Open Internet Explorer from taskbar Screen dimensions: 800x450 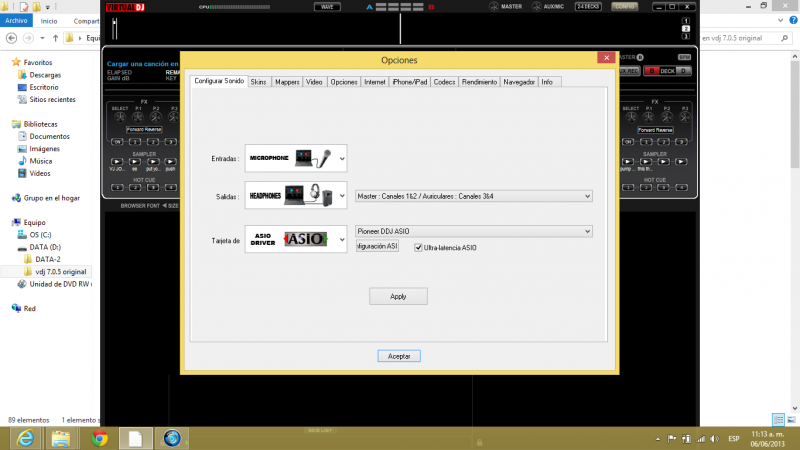25,438
